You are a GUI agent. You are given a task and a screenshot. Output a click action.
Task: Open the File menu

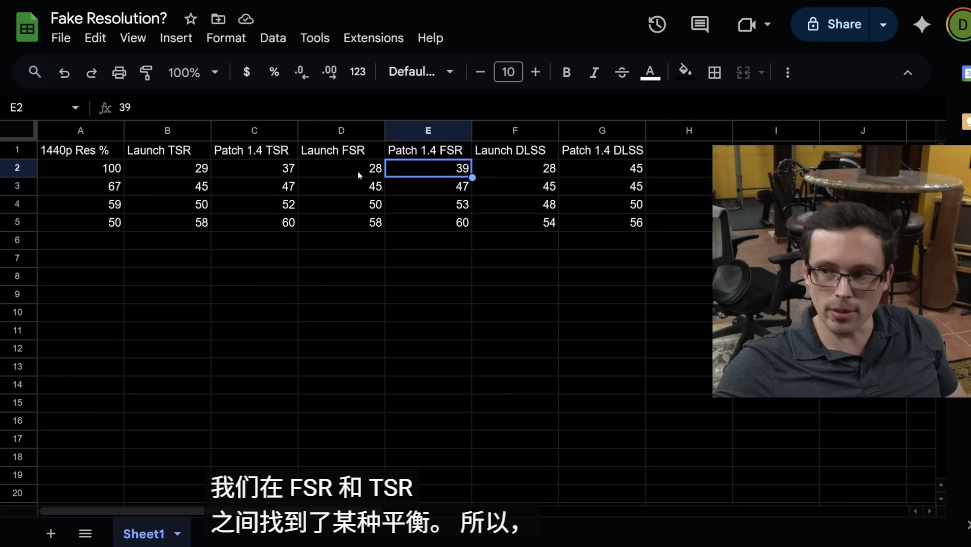click(61, 38)
